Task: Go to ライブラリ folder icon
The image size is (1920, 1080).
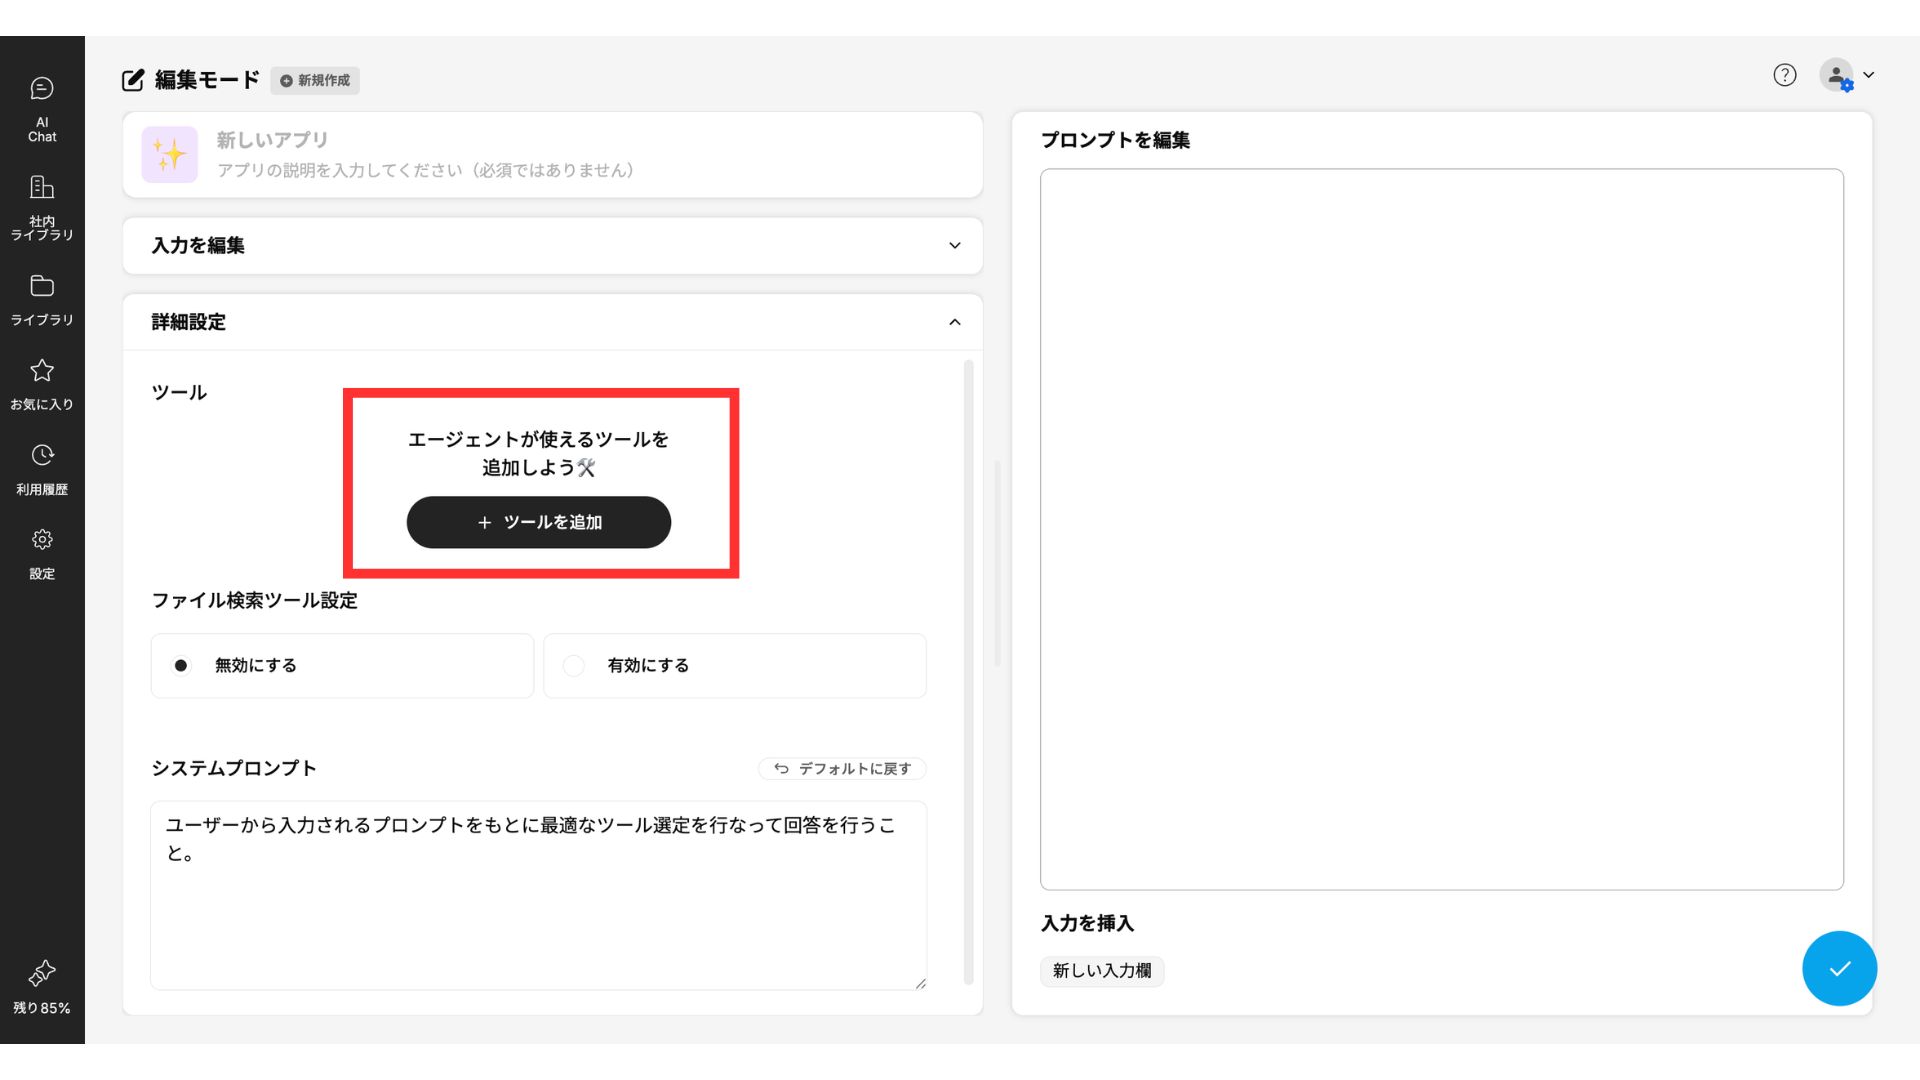Action: 42,287
